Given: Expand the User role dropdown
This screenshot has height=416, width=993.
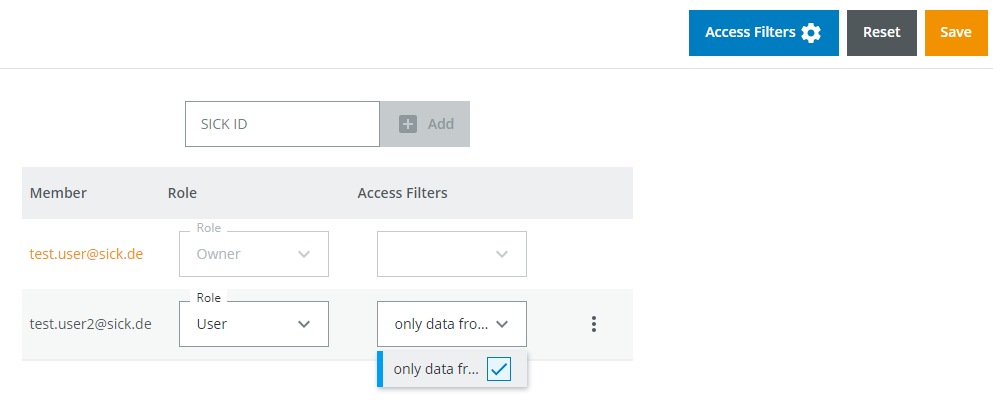Looking at the screenshot, I should point(253,324).
